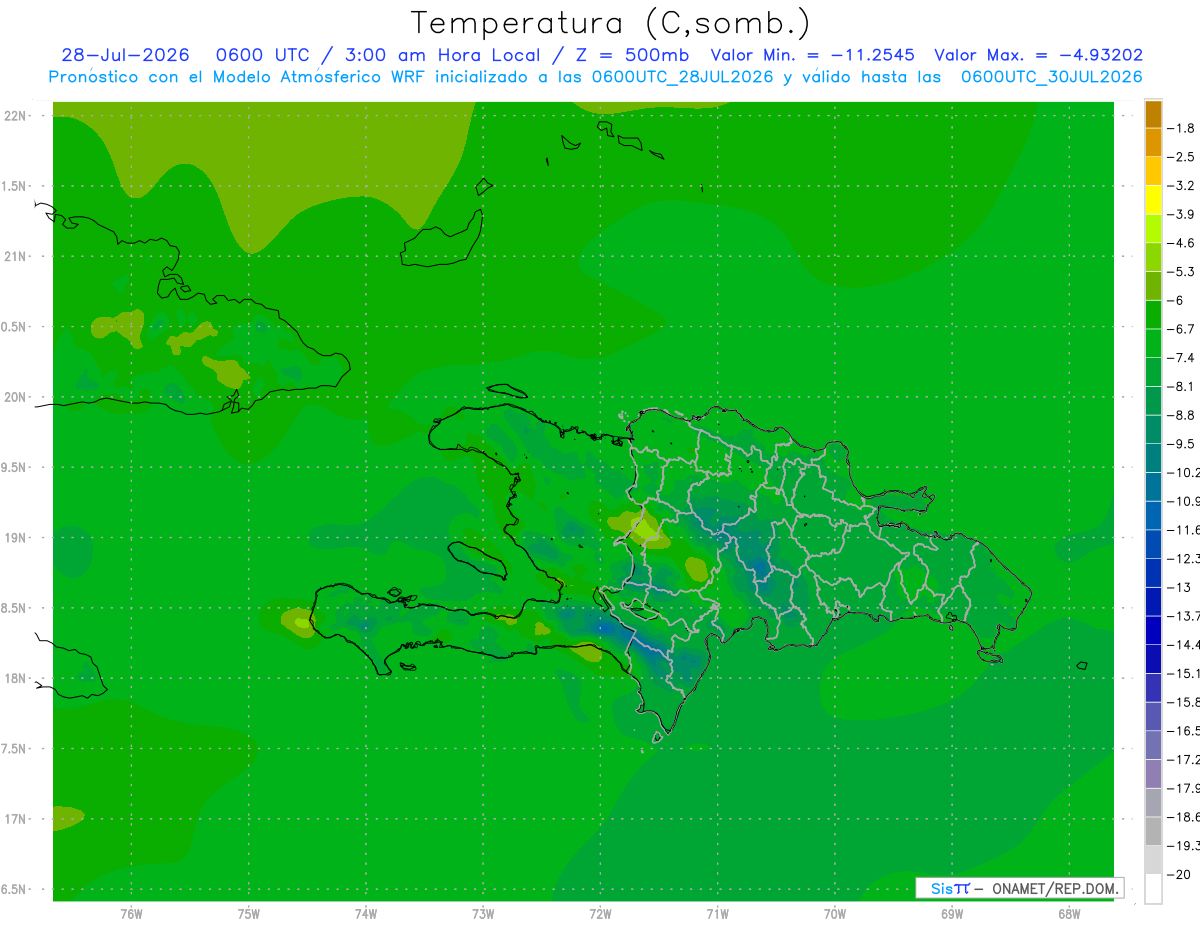Viewport: 1200px width, 927px height.
Task: Click the title 'Temperatura (C,somb.)'
Action: click(611, 22)
